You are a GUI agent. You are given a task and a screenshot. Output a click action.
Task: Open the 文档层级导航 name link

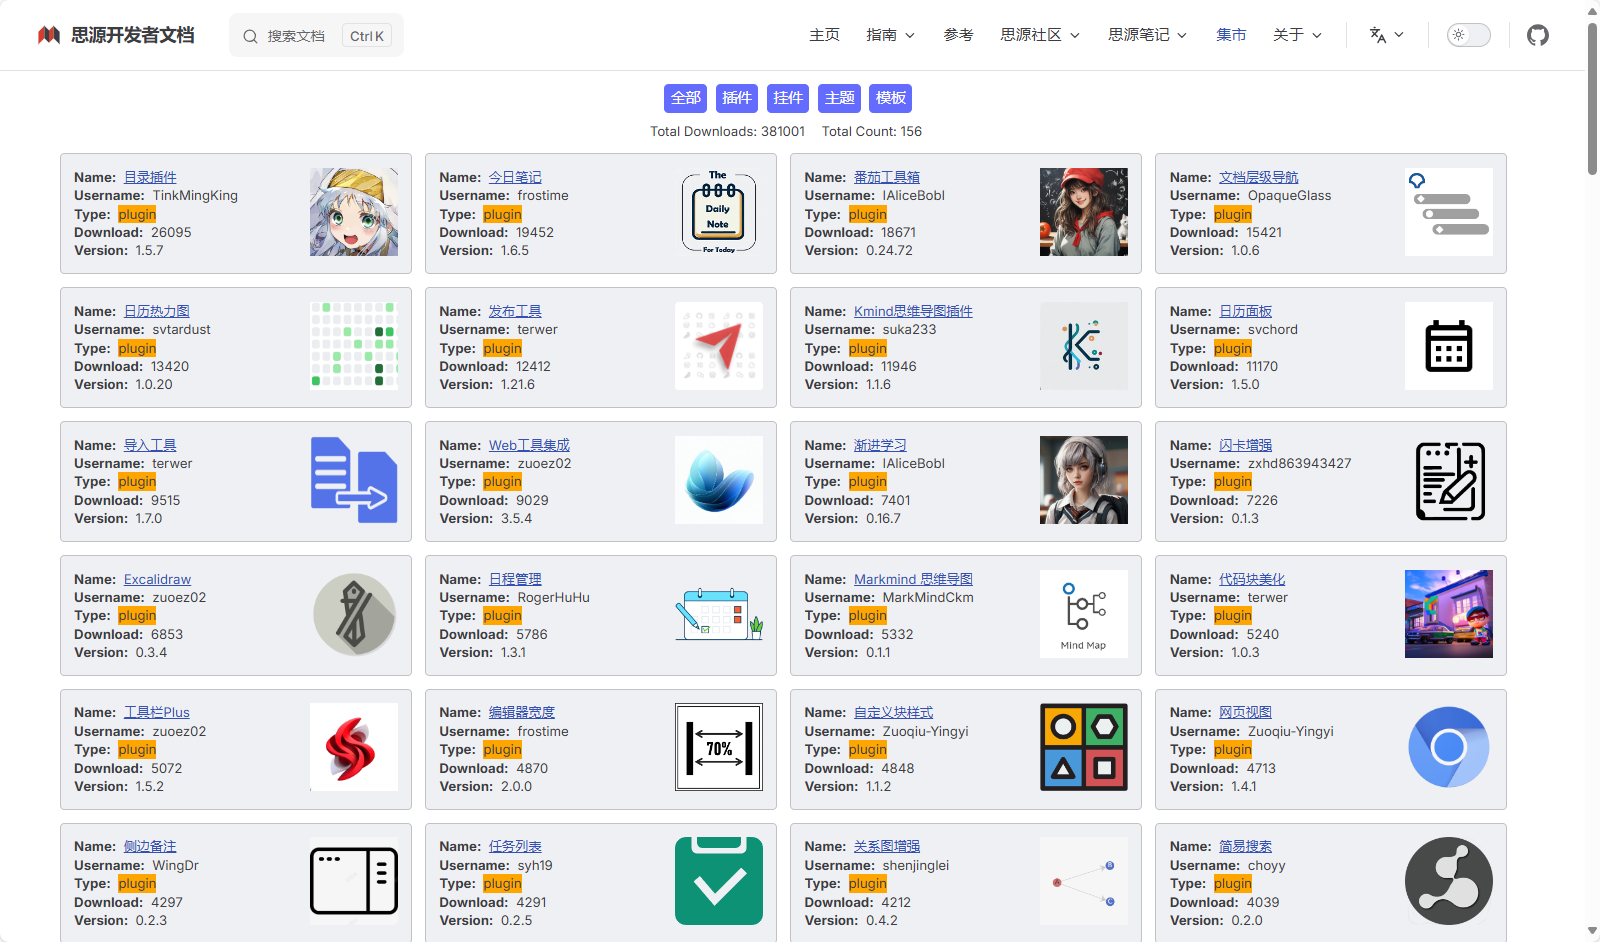(x=1258, y=177)
